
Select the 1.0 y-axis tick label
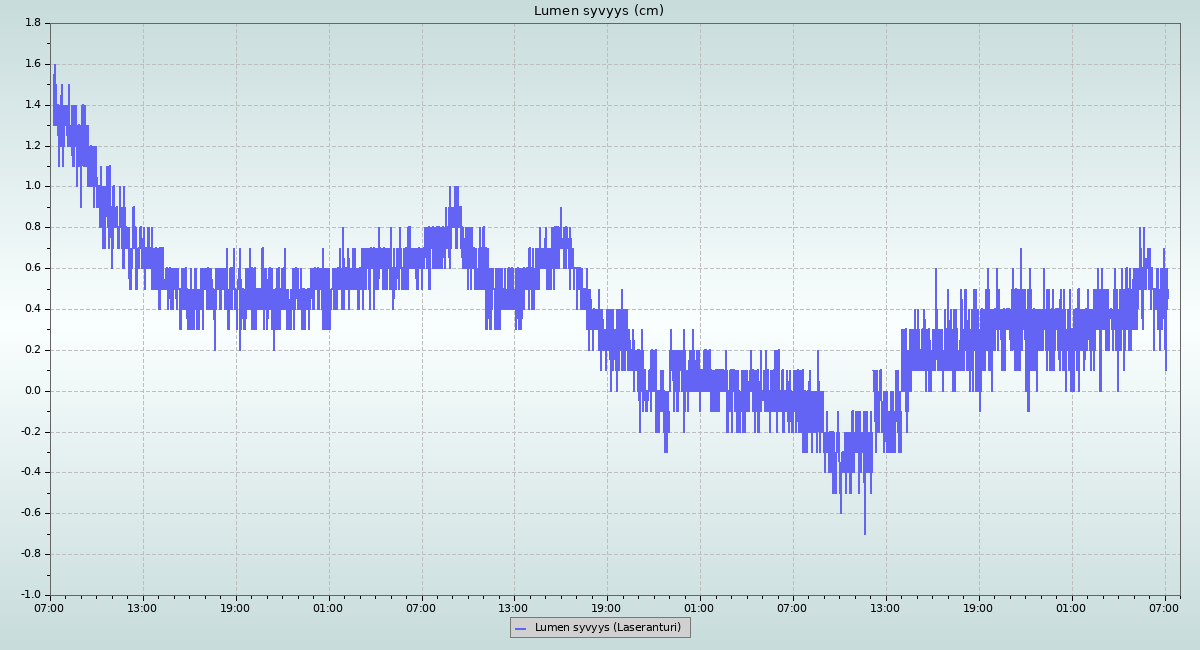(x=32, y=186)
